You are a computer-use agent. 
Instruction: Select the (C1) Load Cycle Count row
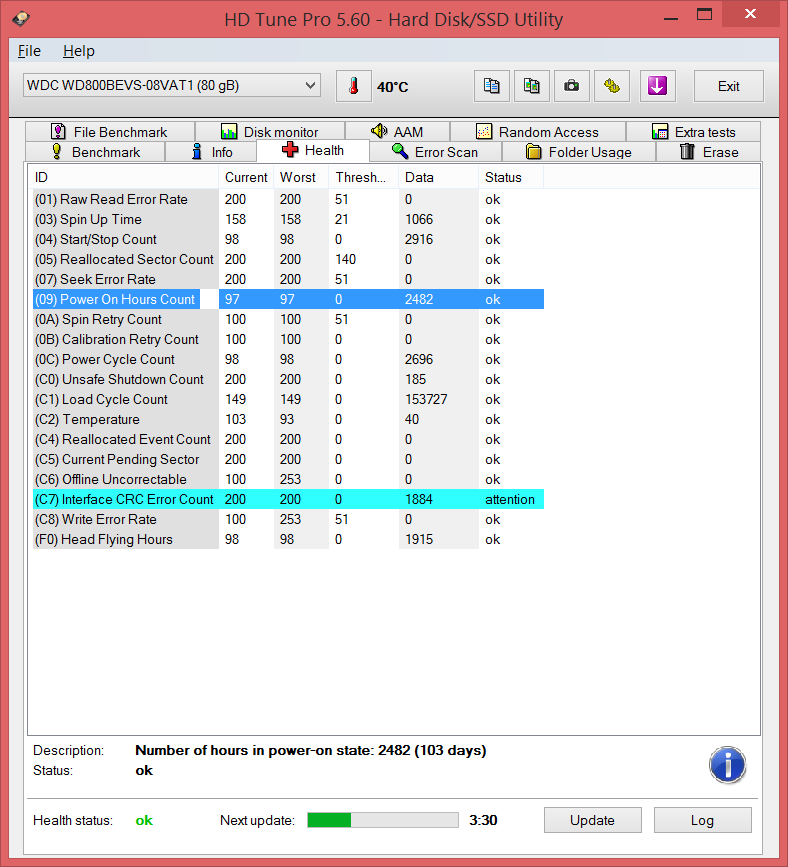tap(288, 399)
